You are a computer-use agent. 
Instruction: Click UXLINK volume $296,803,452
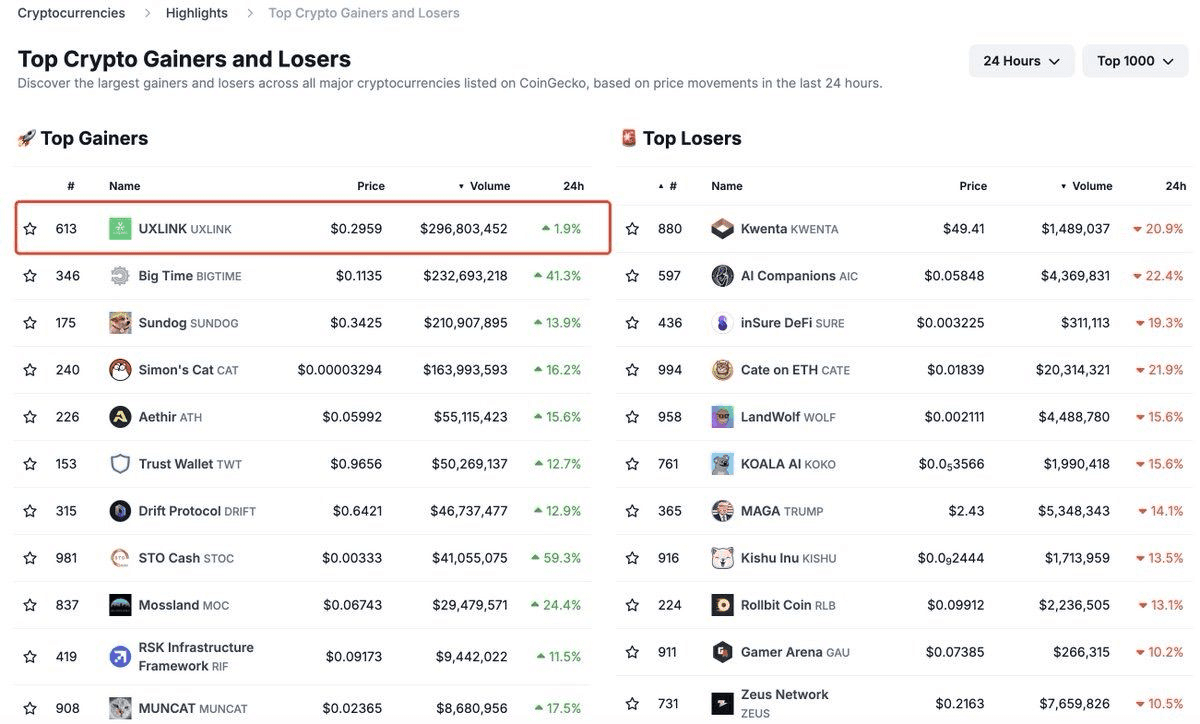coord(464,229)
